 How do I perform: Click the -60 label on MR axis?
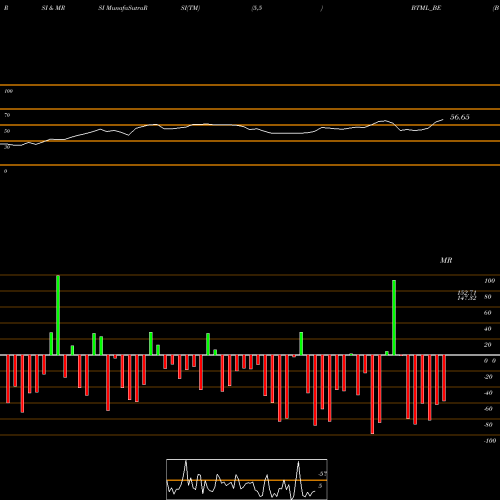tap(488, 409)
